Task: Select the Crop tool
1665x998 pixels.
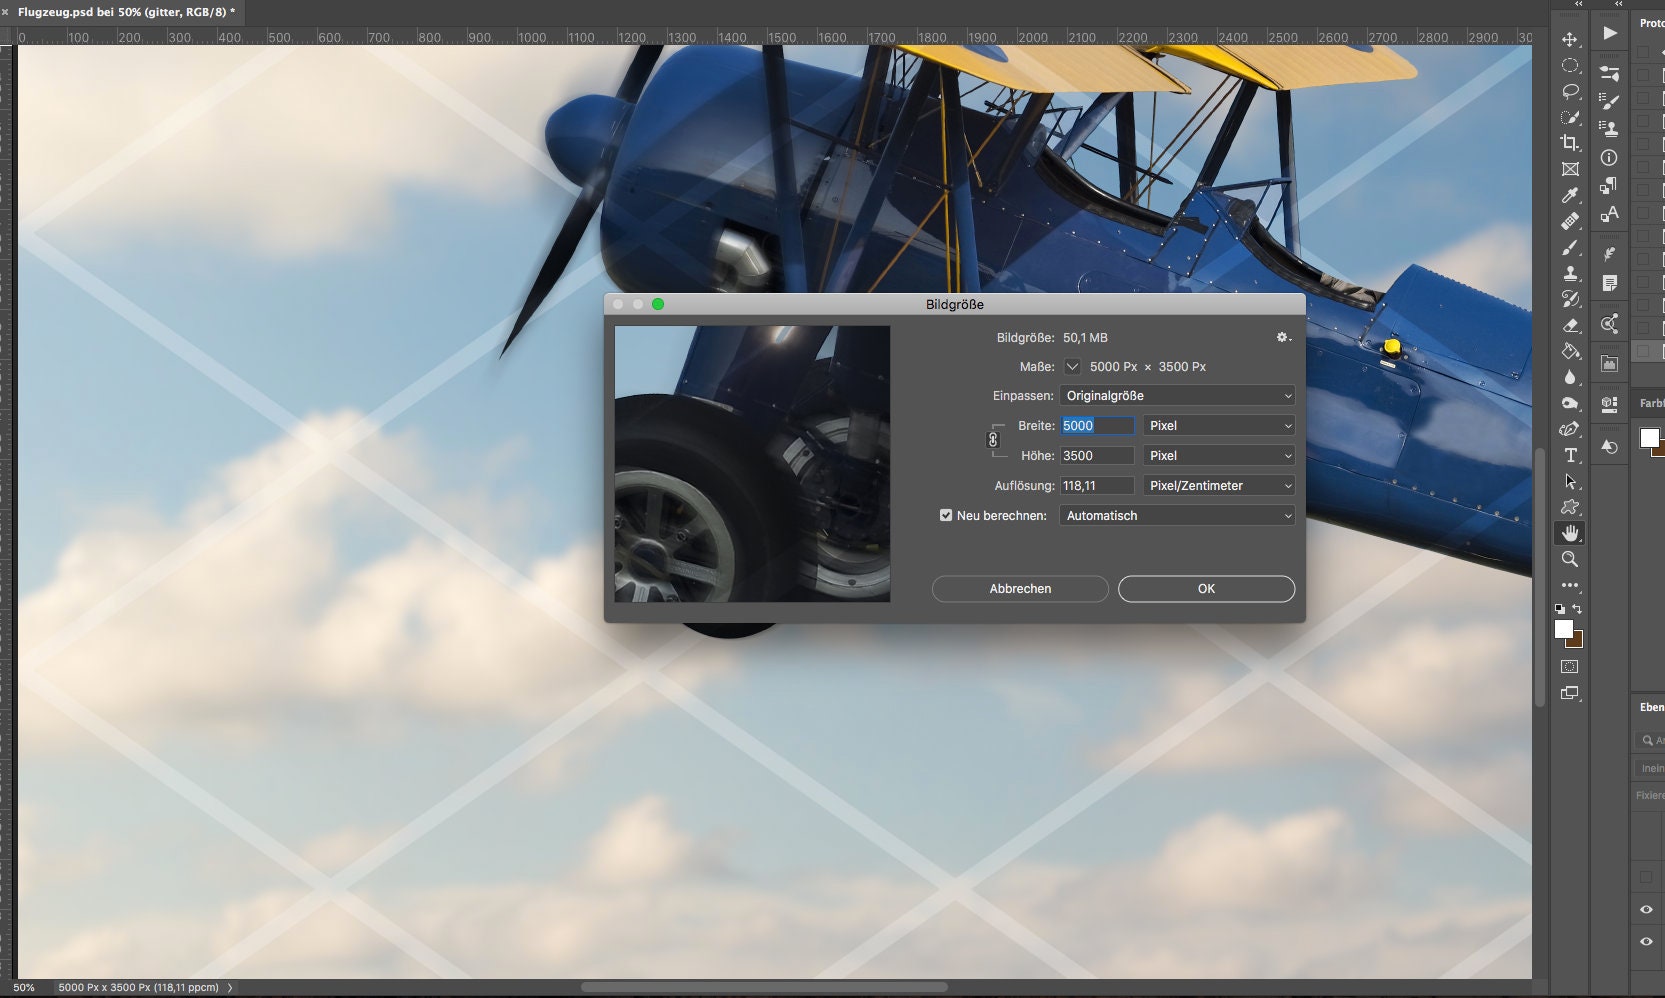Action: point(1570,142)
